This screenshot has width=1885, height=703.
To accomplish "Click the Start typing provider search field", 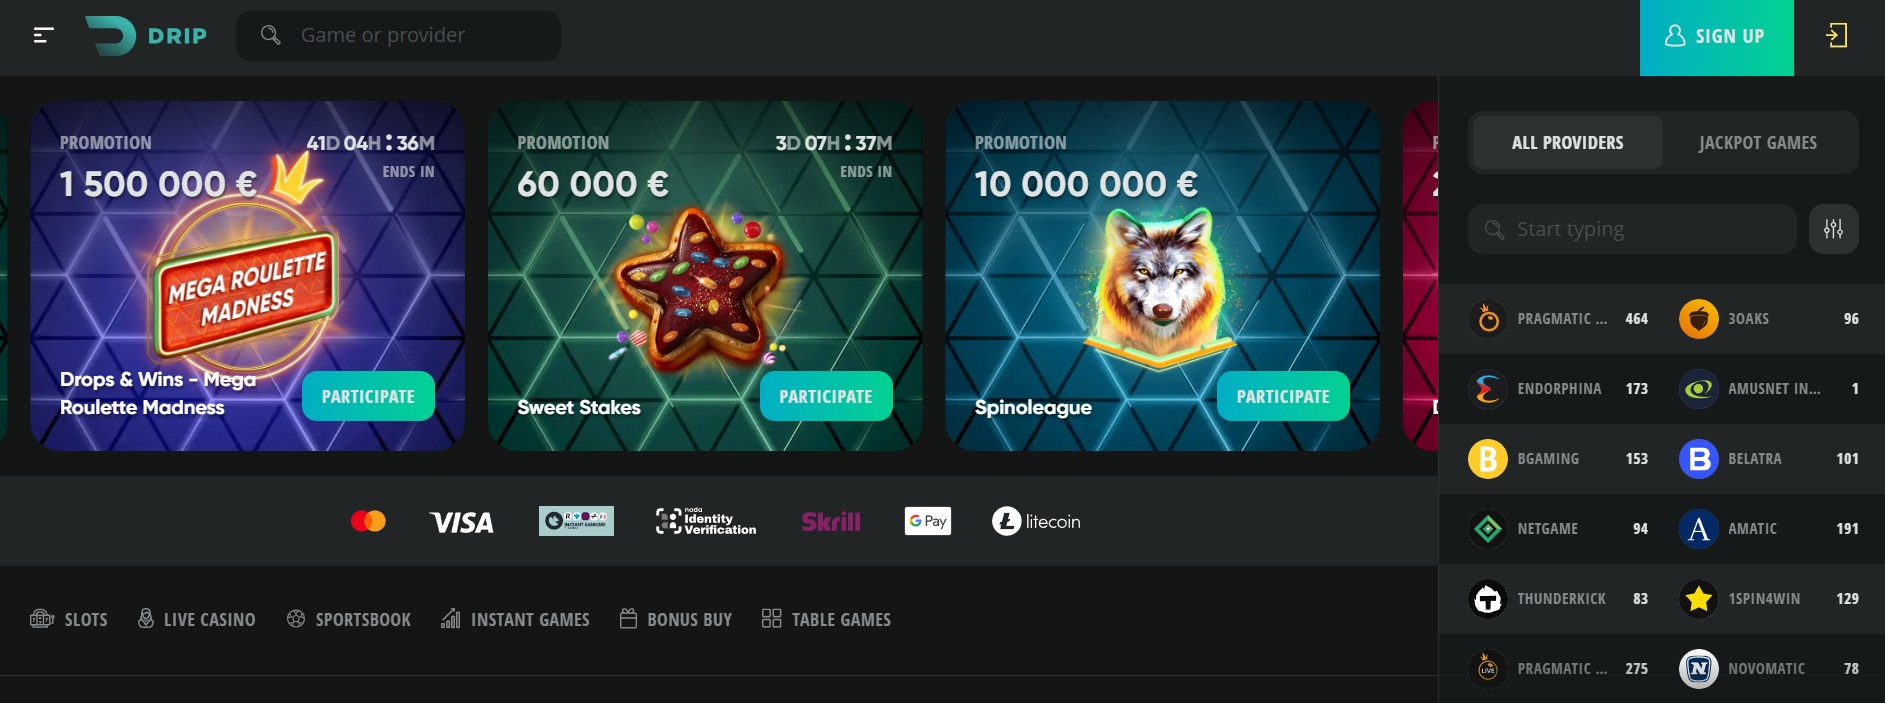I will 1632,229.
